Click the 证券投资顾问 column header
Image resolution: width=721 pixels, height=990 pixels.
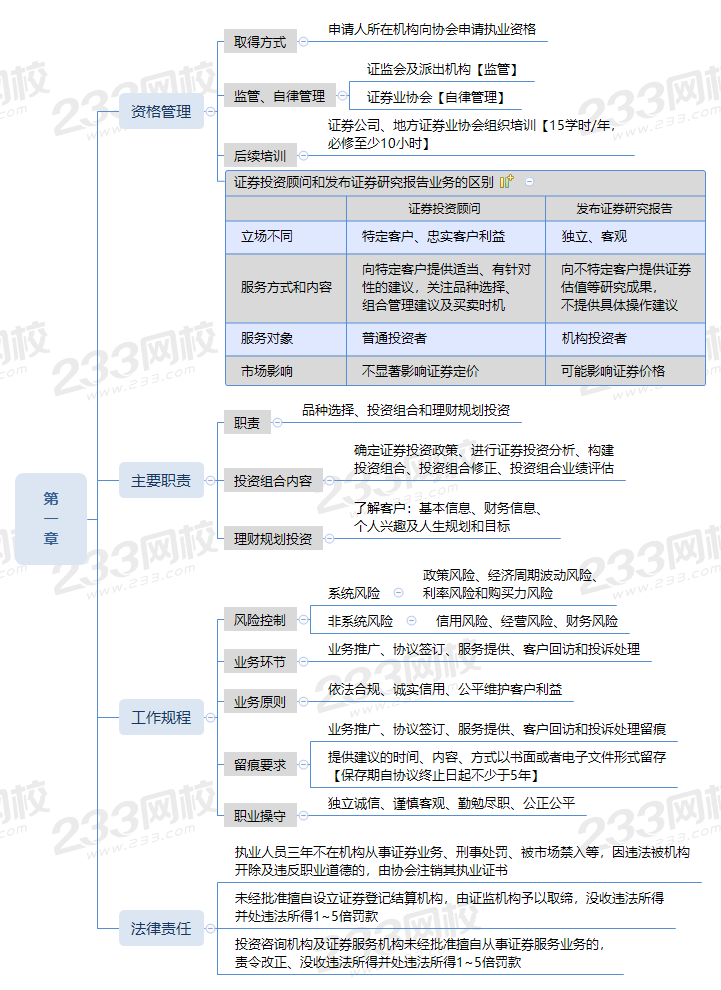446,208
